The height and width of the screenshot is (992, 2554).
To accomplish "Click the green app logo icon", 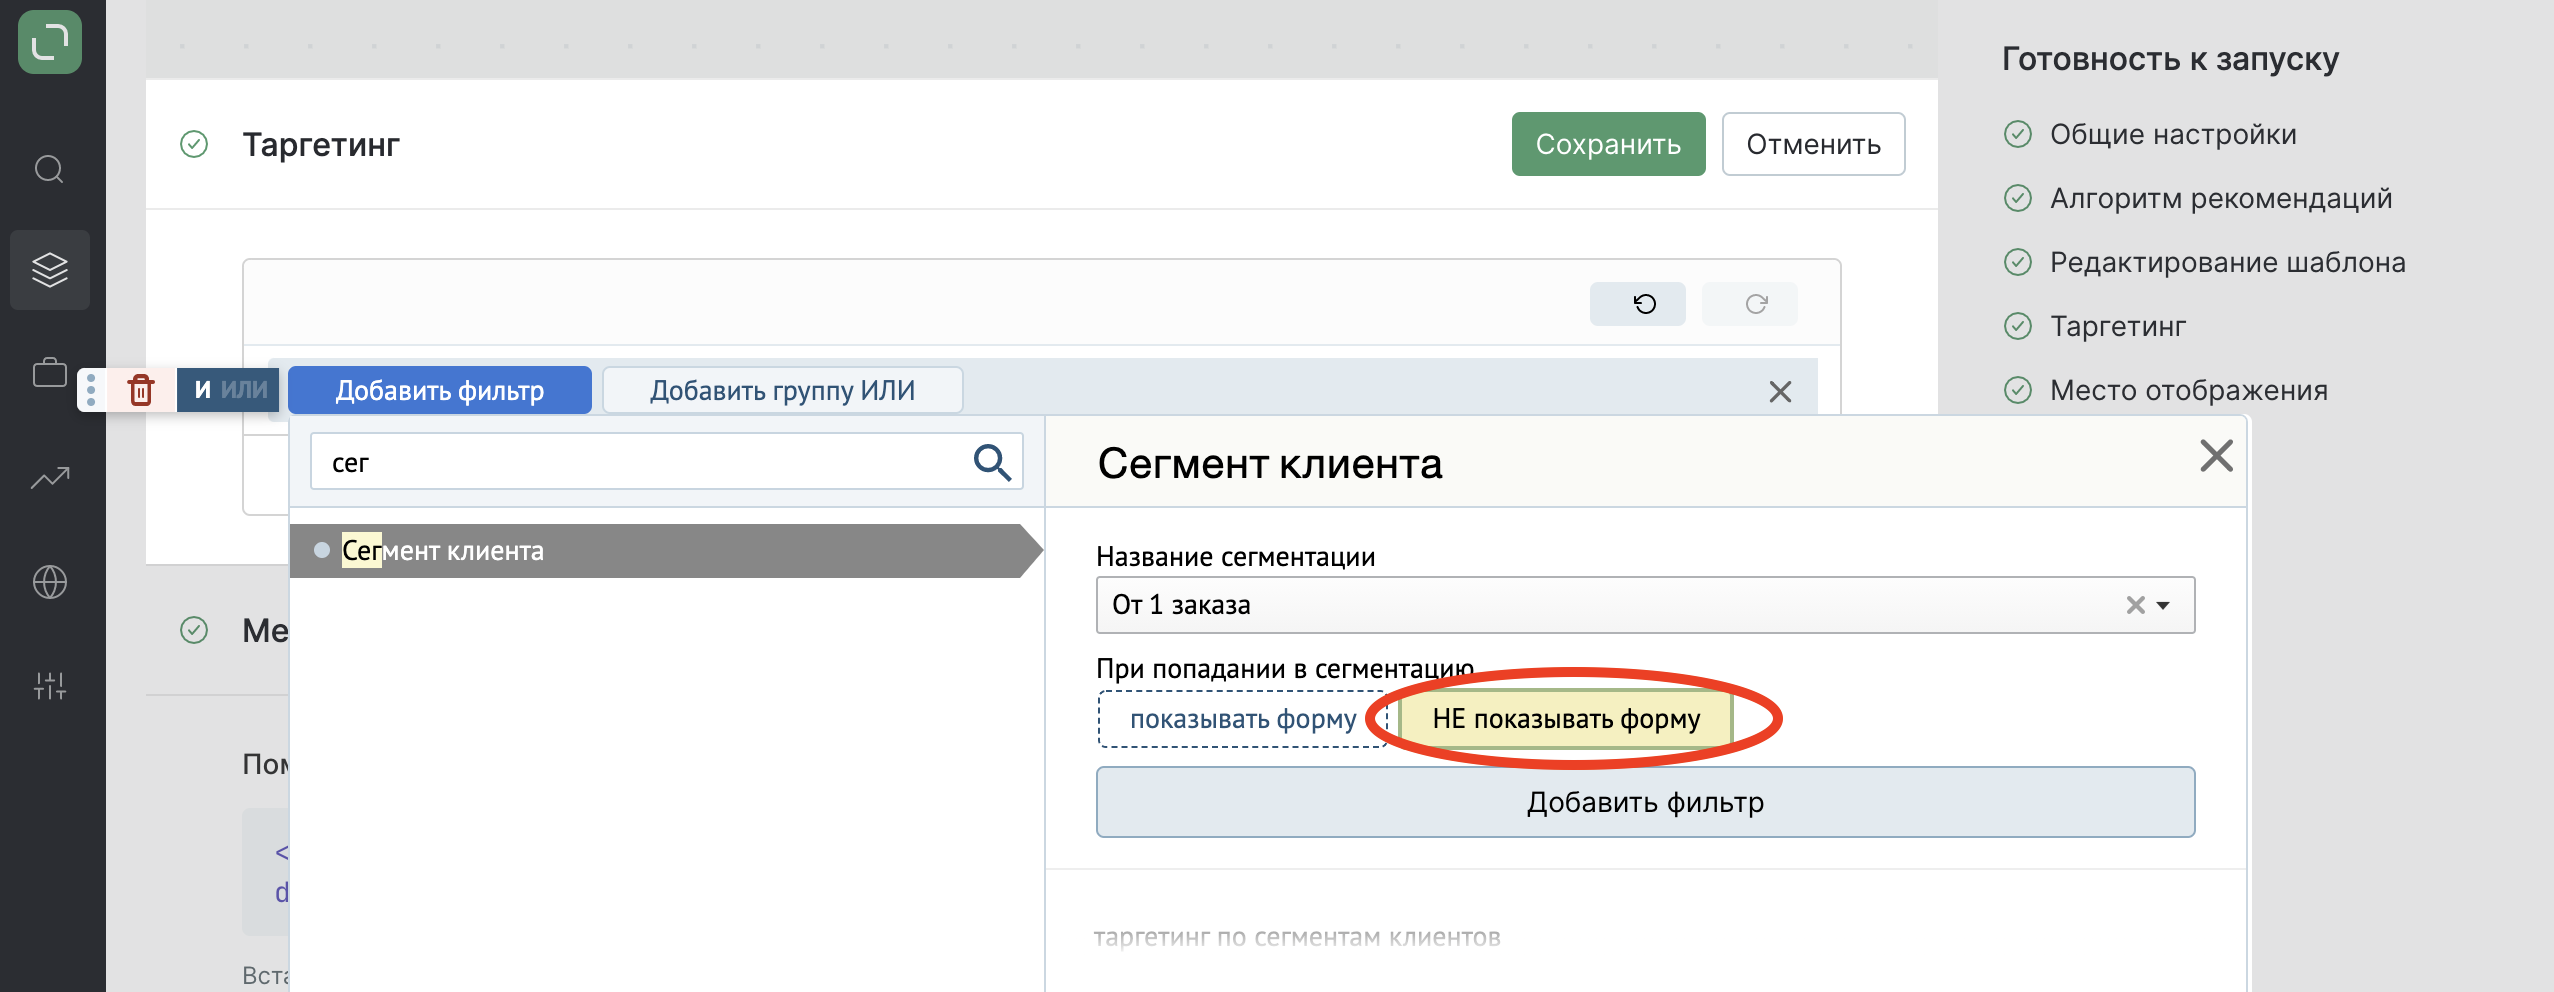I will pyautogui.click(x=50, y=42).
